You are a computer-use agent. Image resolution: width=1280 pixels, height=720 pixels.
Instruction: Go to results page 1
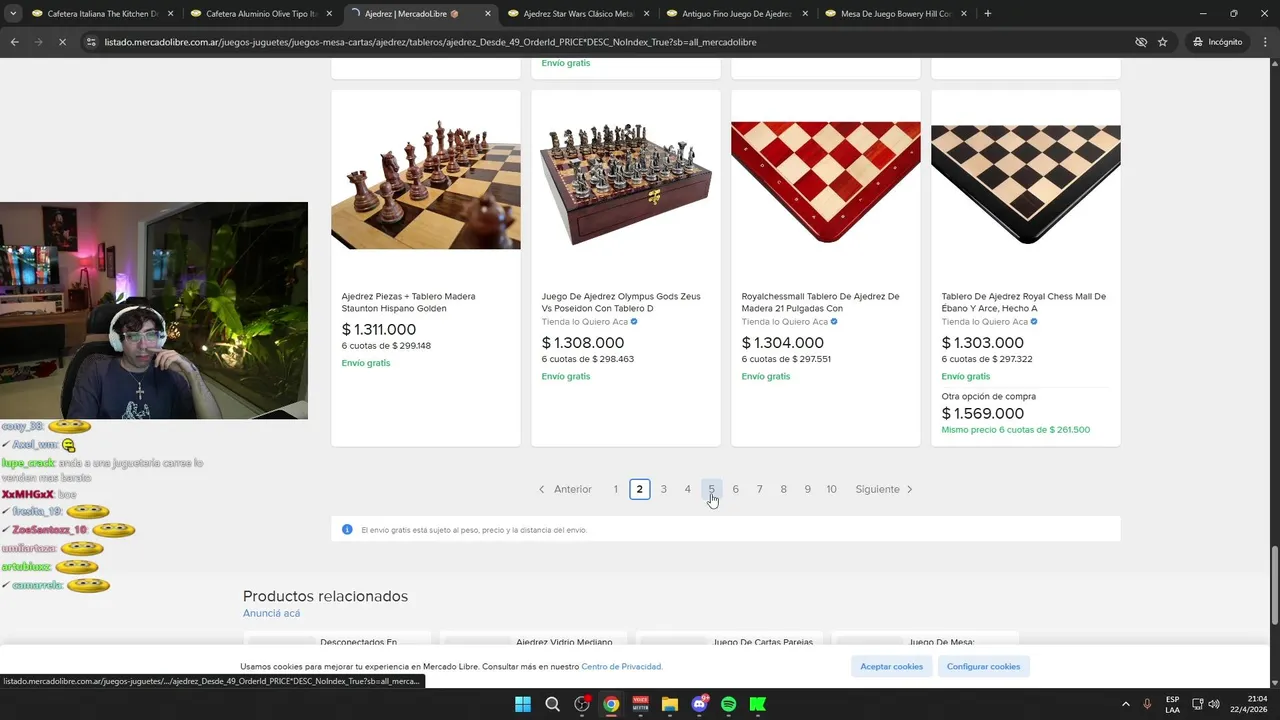click(616, 489)
